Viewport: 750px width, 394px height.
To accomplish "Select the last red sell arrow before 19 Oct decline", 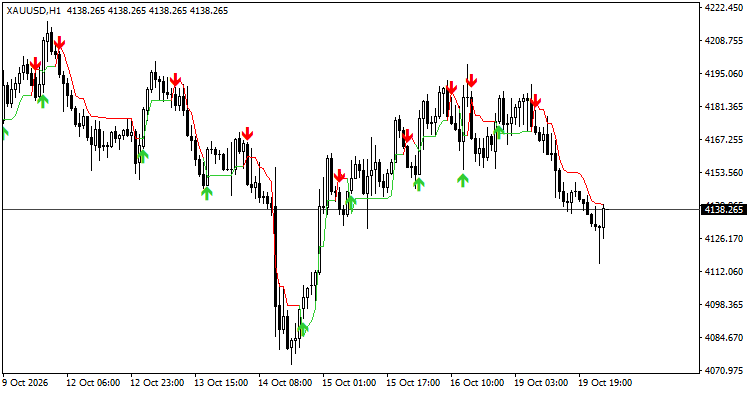I will click(x=535, y=100).
